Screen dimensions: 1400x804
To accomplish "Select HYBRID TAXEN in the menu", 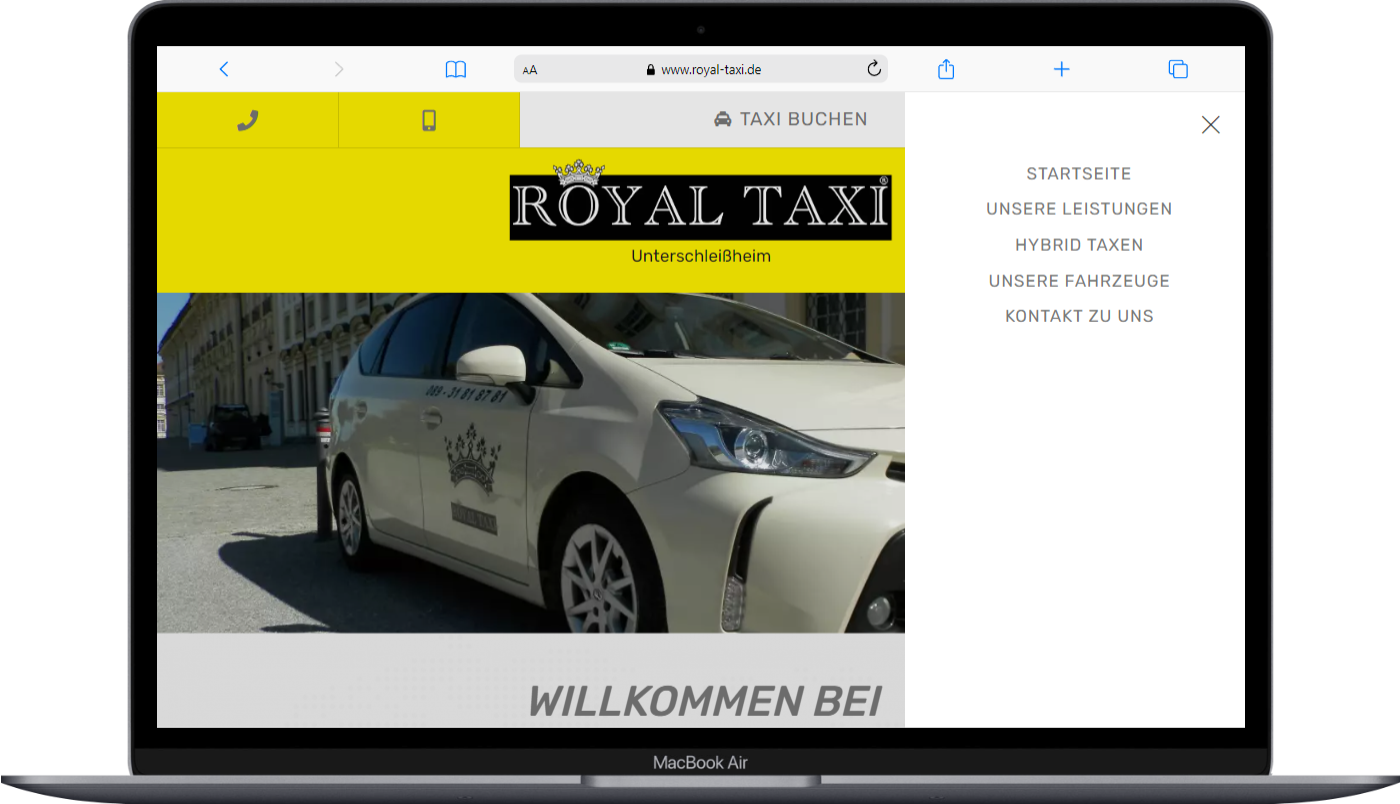I will [1079, 245].
